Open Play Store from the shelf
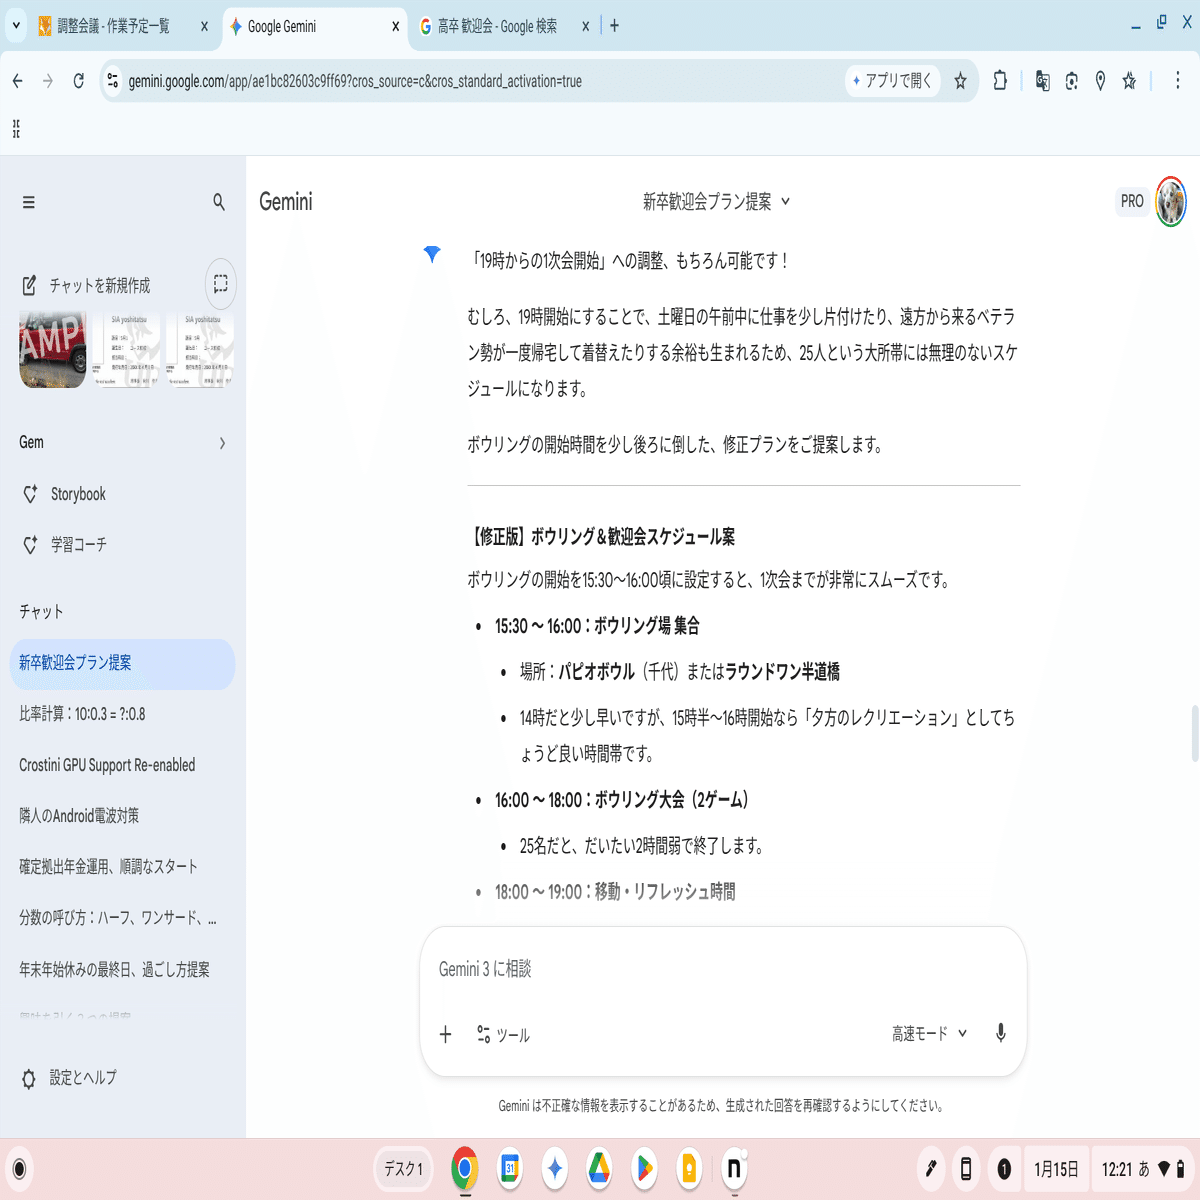This screenshot has width=1200, height=1200. point(644,1168)
